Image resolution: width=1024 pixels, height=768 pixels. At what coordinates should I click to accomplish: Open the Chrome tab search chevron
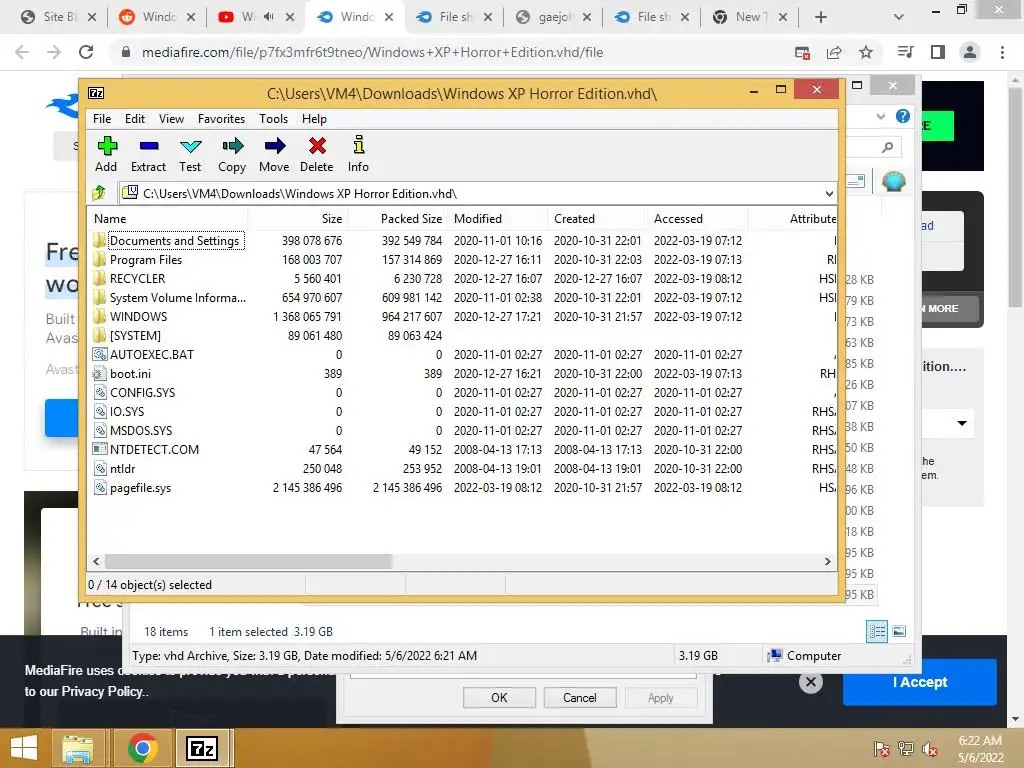(899, 17)
